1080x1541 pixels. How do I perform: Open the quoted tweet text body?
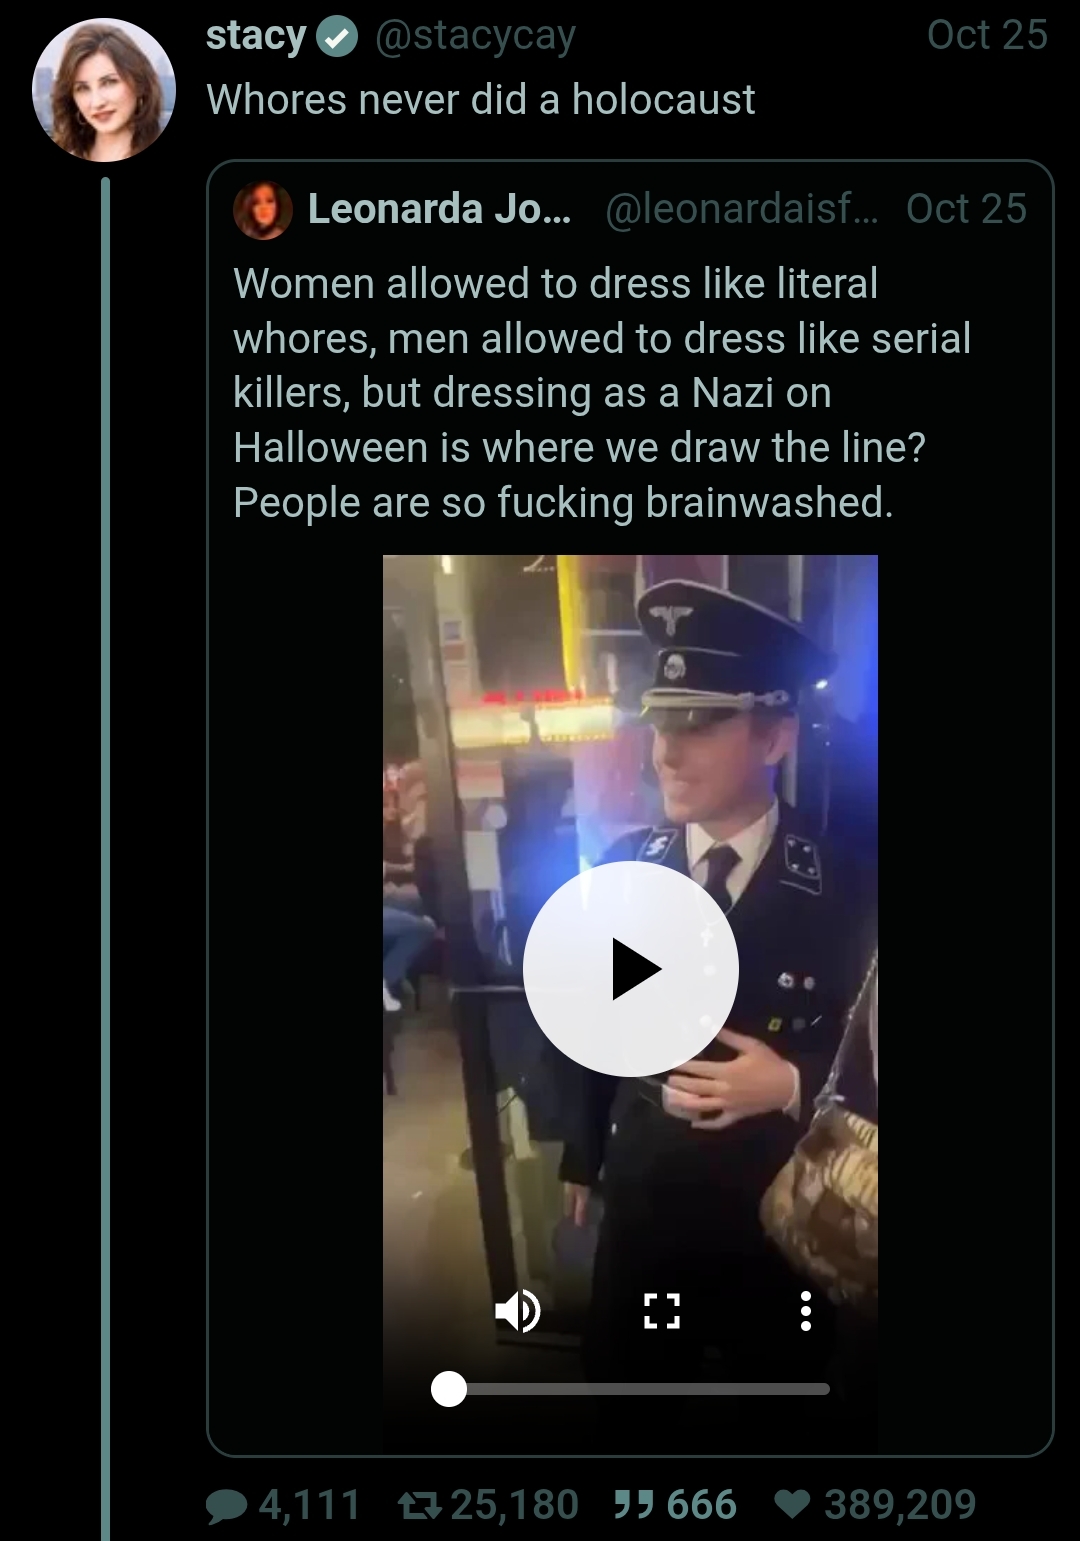[x=601, y=393]
